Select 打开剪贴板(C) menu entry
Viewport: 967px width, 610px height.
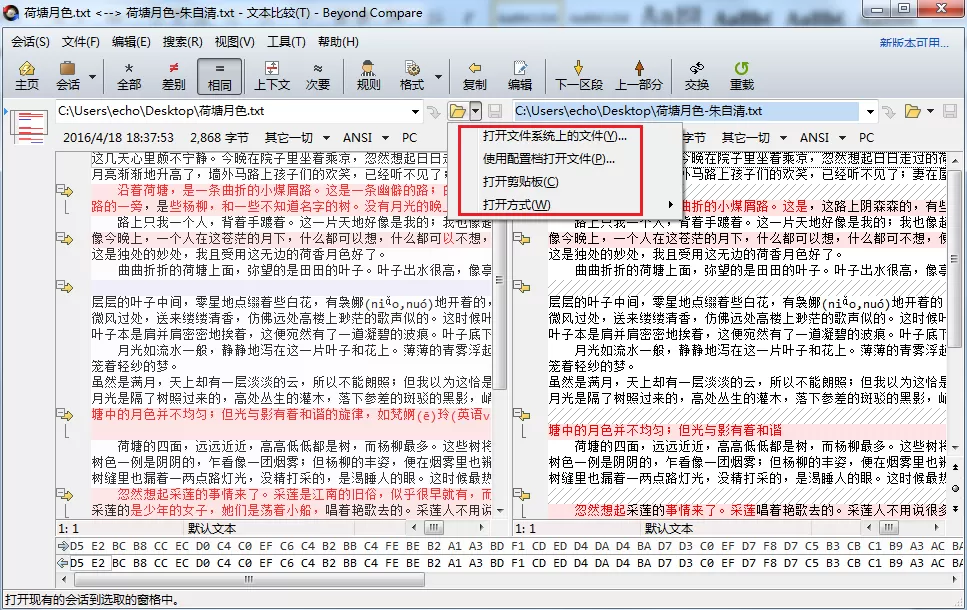(x=521, y=182)
